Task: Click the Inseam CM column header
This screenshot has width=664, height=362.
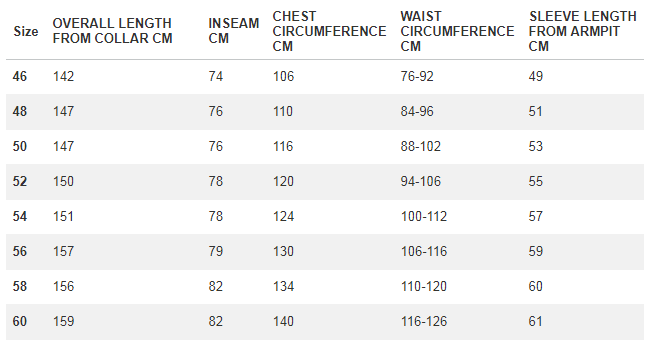Action: pos(233,31)
